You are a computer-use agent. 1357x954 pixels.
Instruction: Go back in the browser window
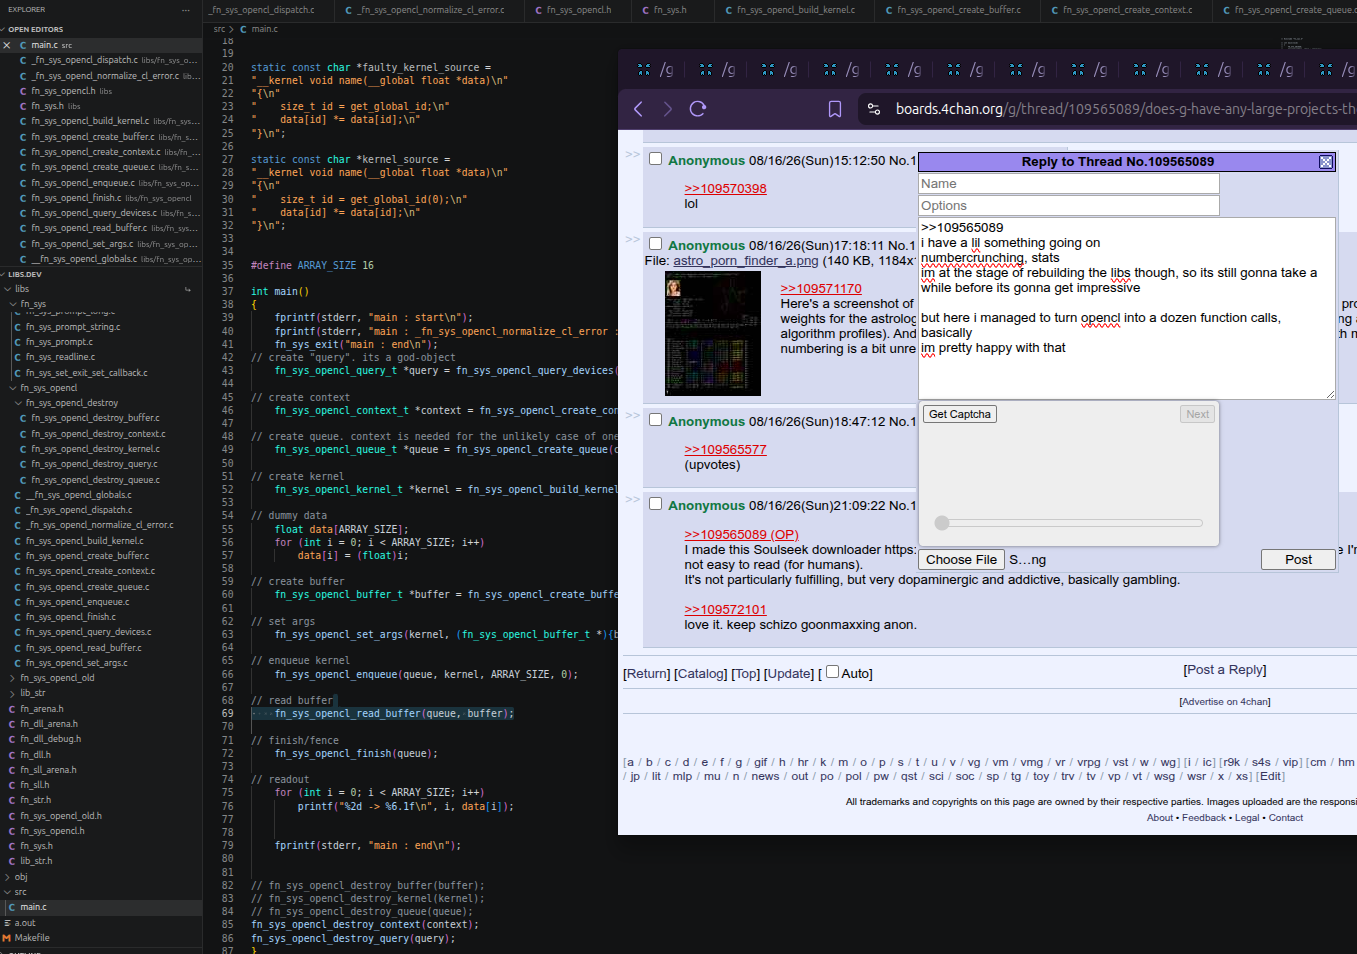click(638, 109)
